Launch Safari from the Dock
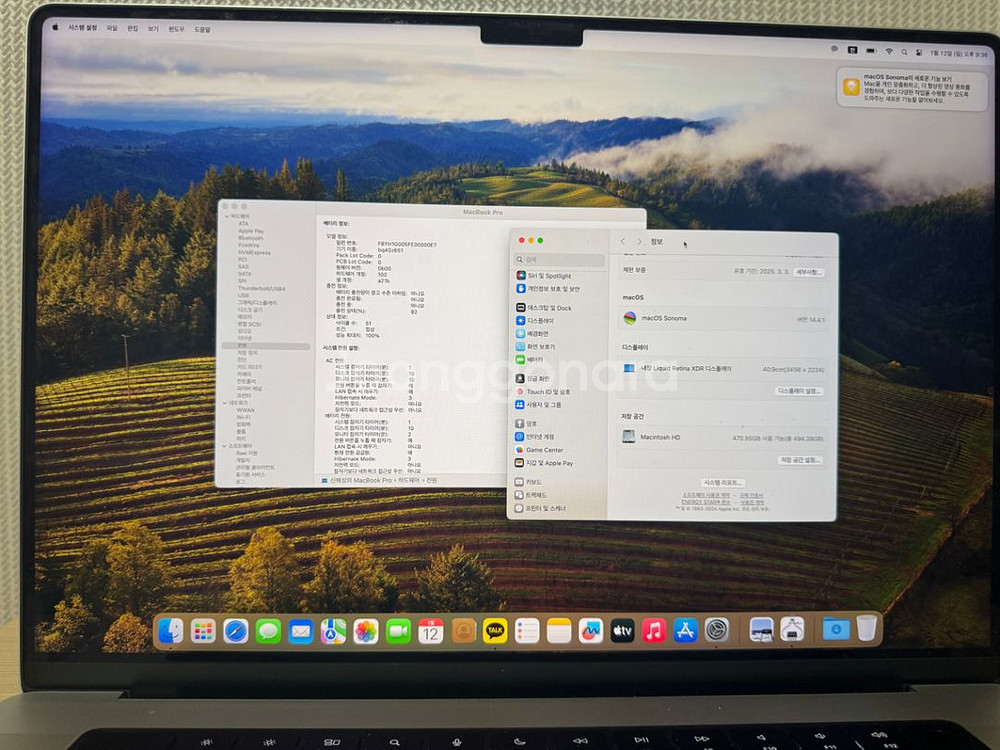This screenshot has width=1000, height=750. [x=236, y=631]
